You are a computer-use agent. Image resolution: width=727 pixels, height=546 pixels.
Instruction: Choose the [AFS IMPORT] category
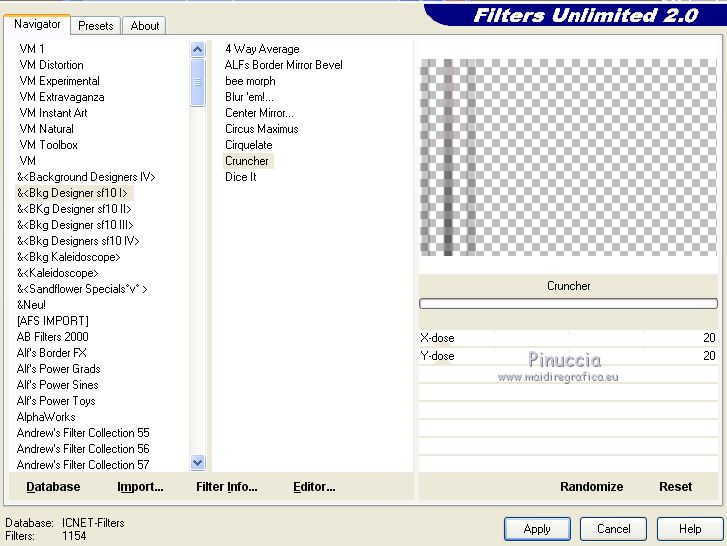click(52, 321)
